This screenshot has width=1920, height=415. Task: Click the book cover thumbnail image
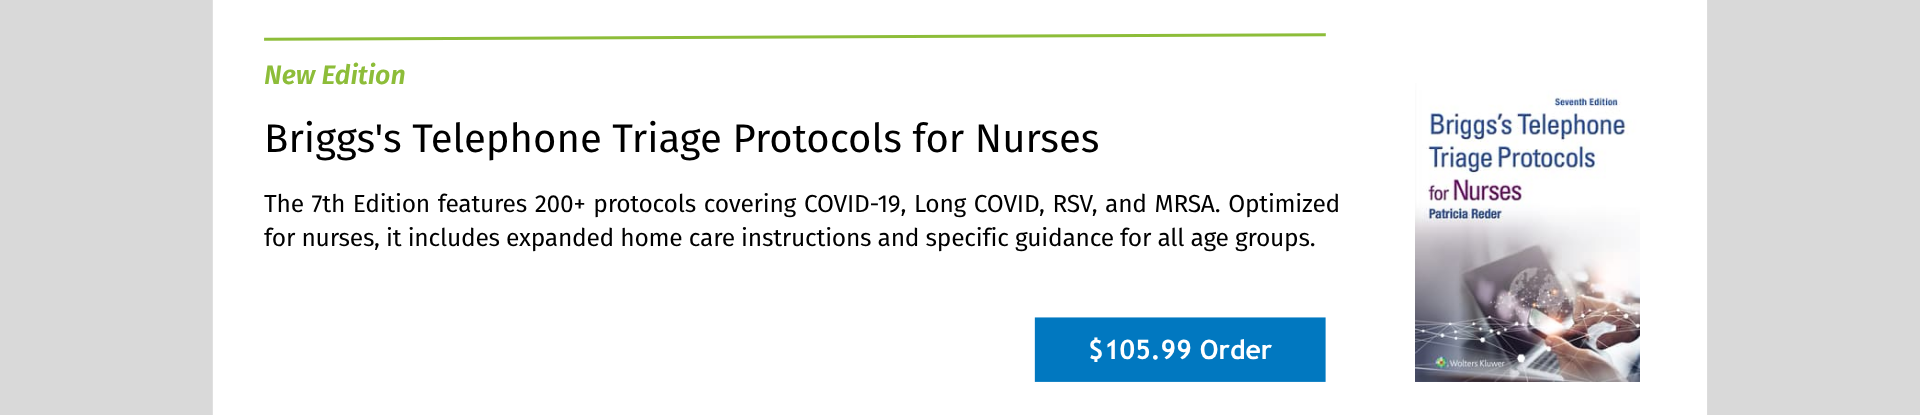click(1526, 236)
